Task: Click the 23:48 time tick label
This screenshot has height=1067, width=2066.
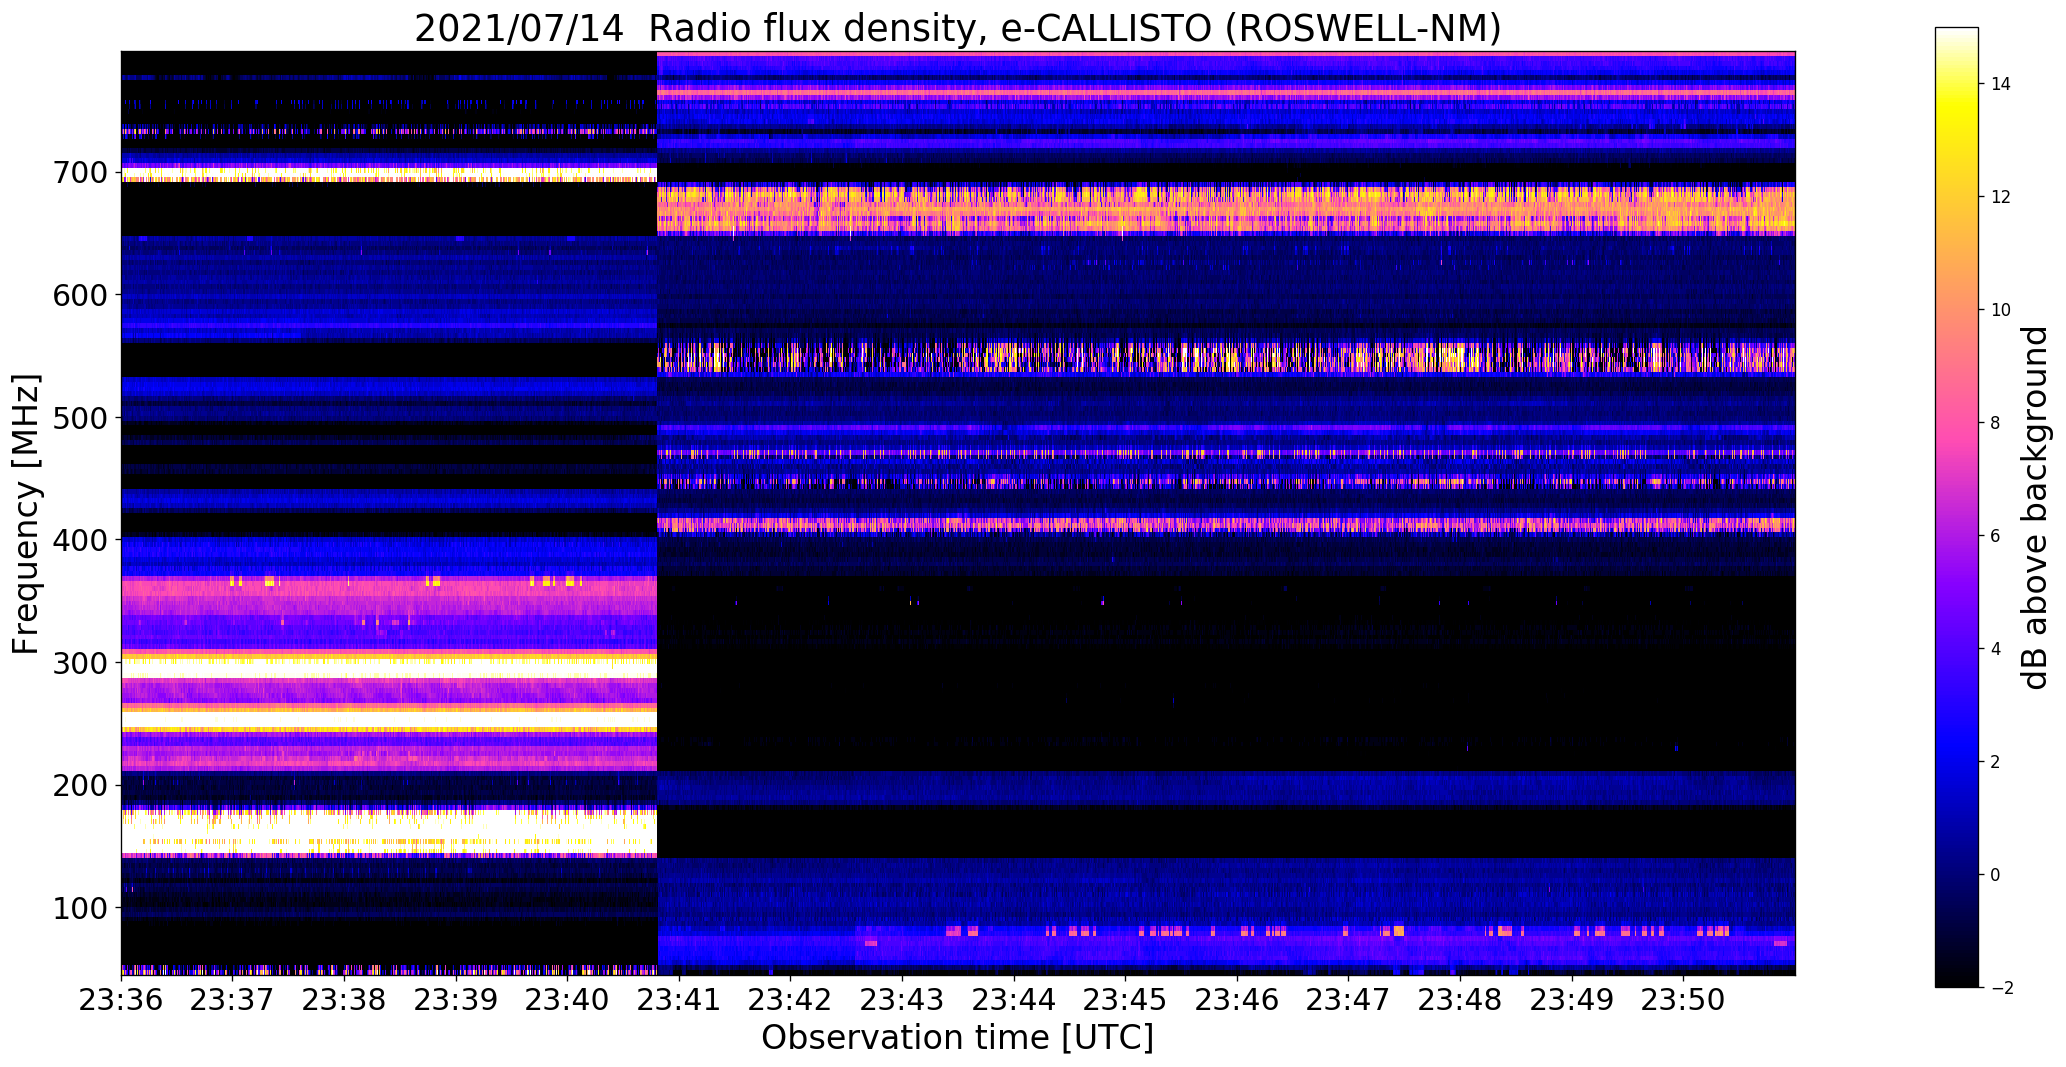Action: 1460,1000
